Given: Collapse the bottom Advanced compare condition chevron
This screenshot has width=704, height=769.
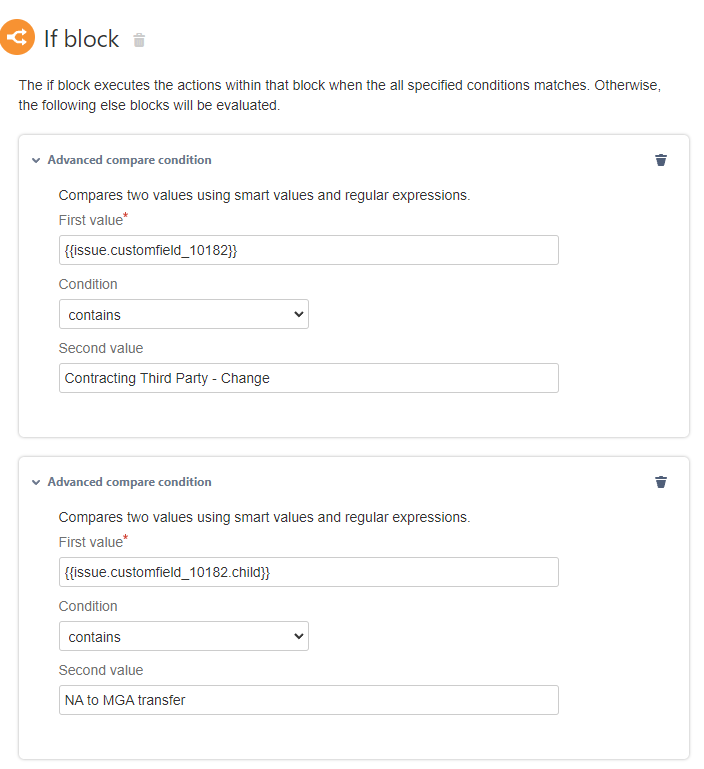Looking at the screenshot, I should pyautogui.click(x=36, y=482).
